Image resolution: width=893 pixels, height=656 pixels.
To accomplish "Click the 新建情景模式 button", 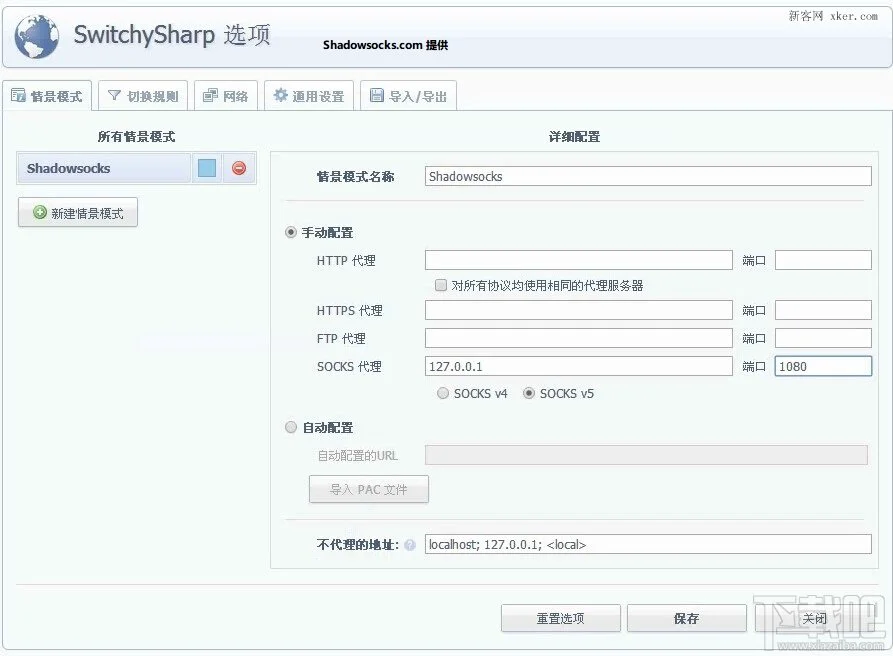I will tap(78, 213).
